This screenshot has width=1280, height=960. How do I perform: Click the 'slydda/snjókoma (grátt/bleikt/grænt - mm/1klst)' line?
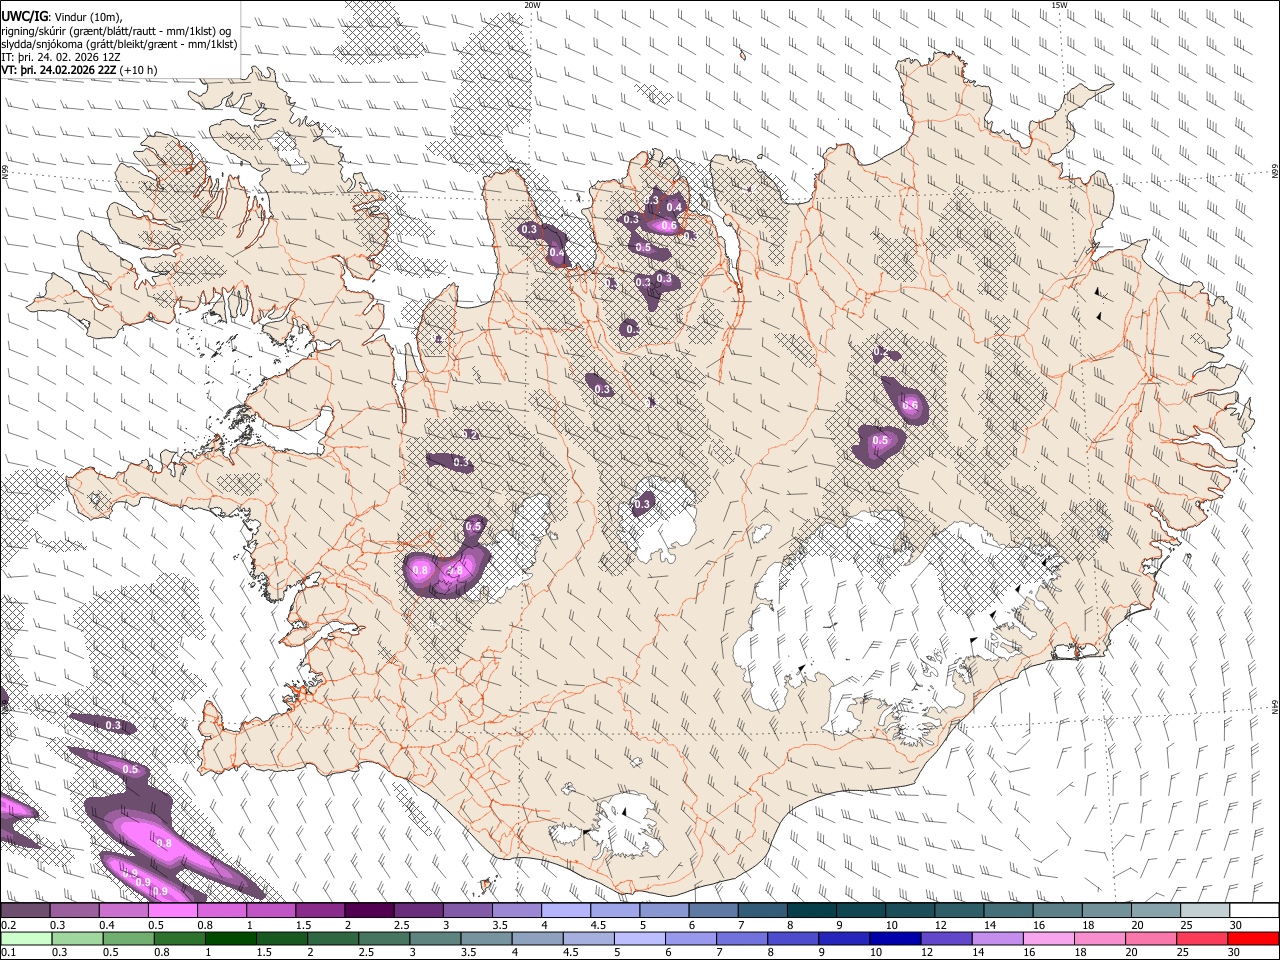pos(119,44)
